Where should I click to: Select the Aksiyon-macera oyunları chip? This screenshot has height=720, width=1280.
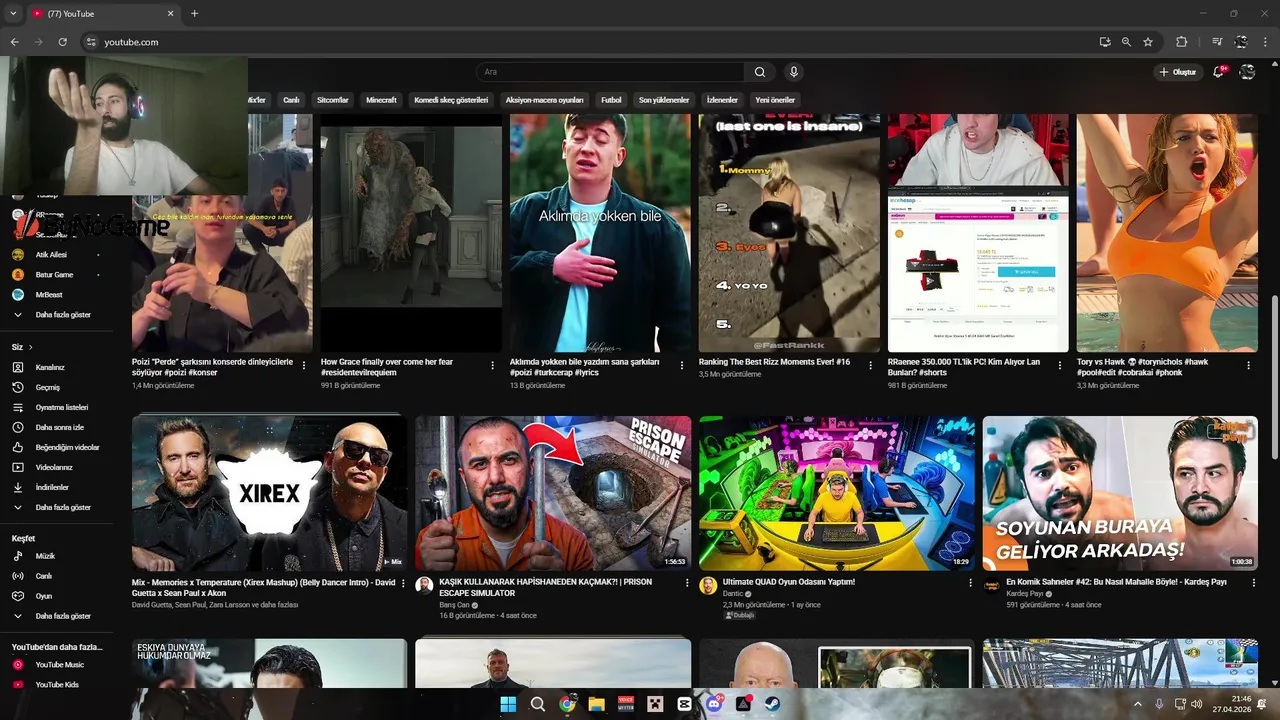click(x=544, y=100)
